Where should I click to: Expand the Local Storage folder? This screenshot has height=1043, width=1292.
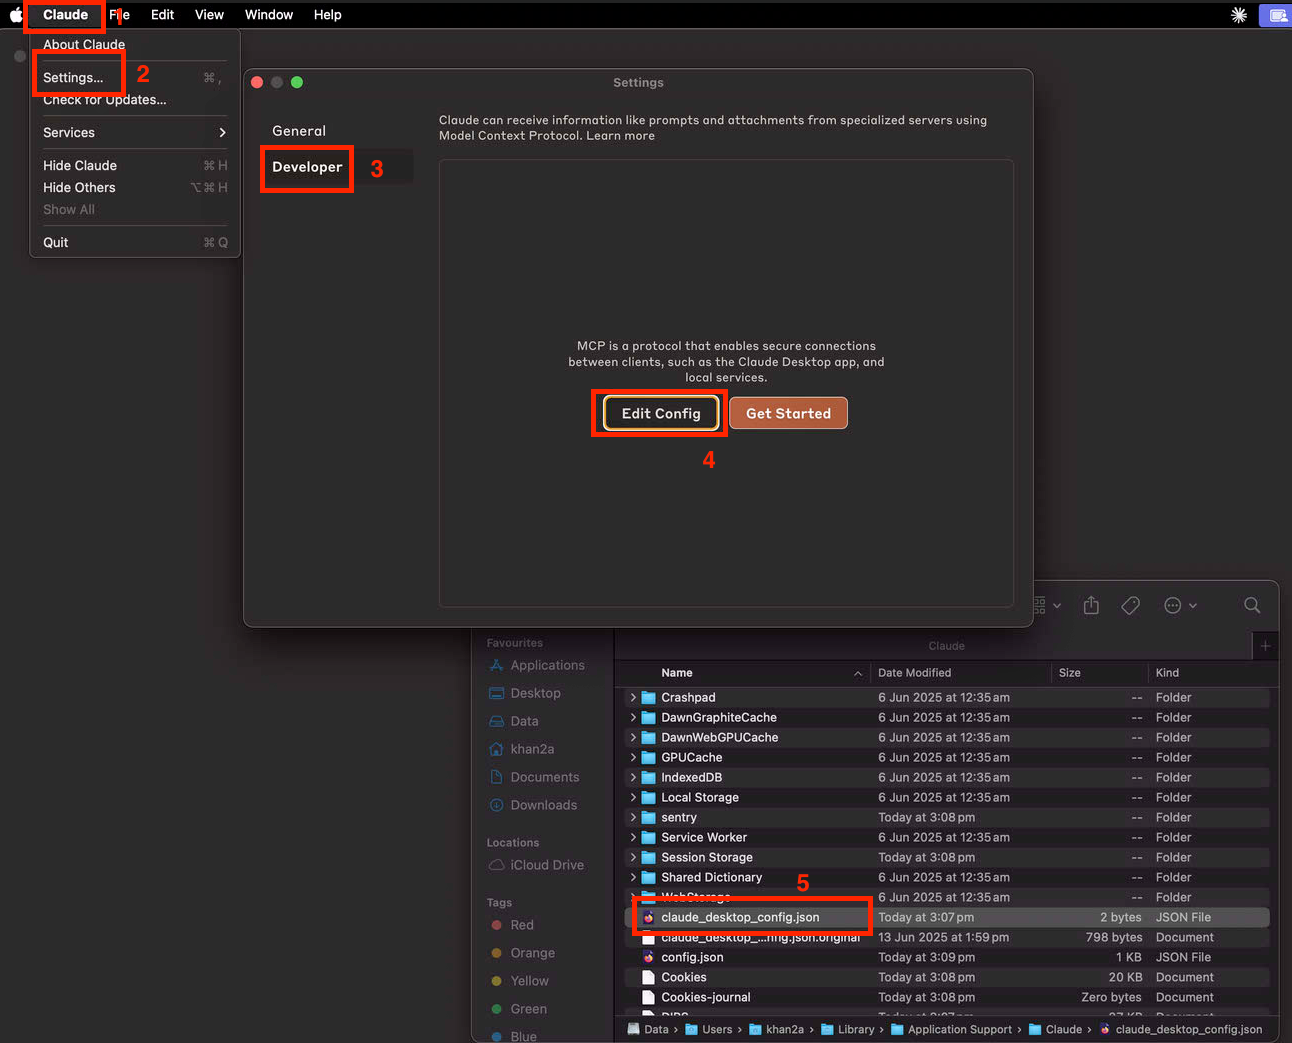coord(633,797)
